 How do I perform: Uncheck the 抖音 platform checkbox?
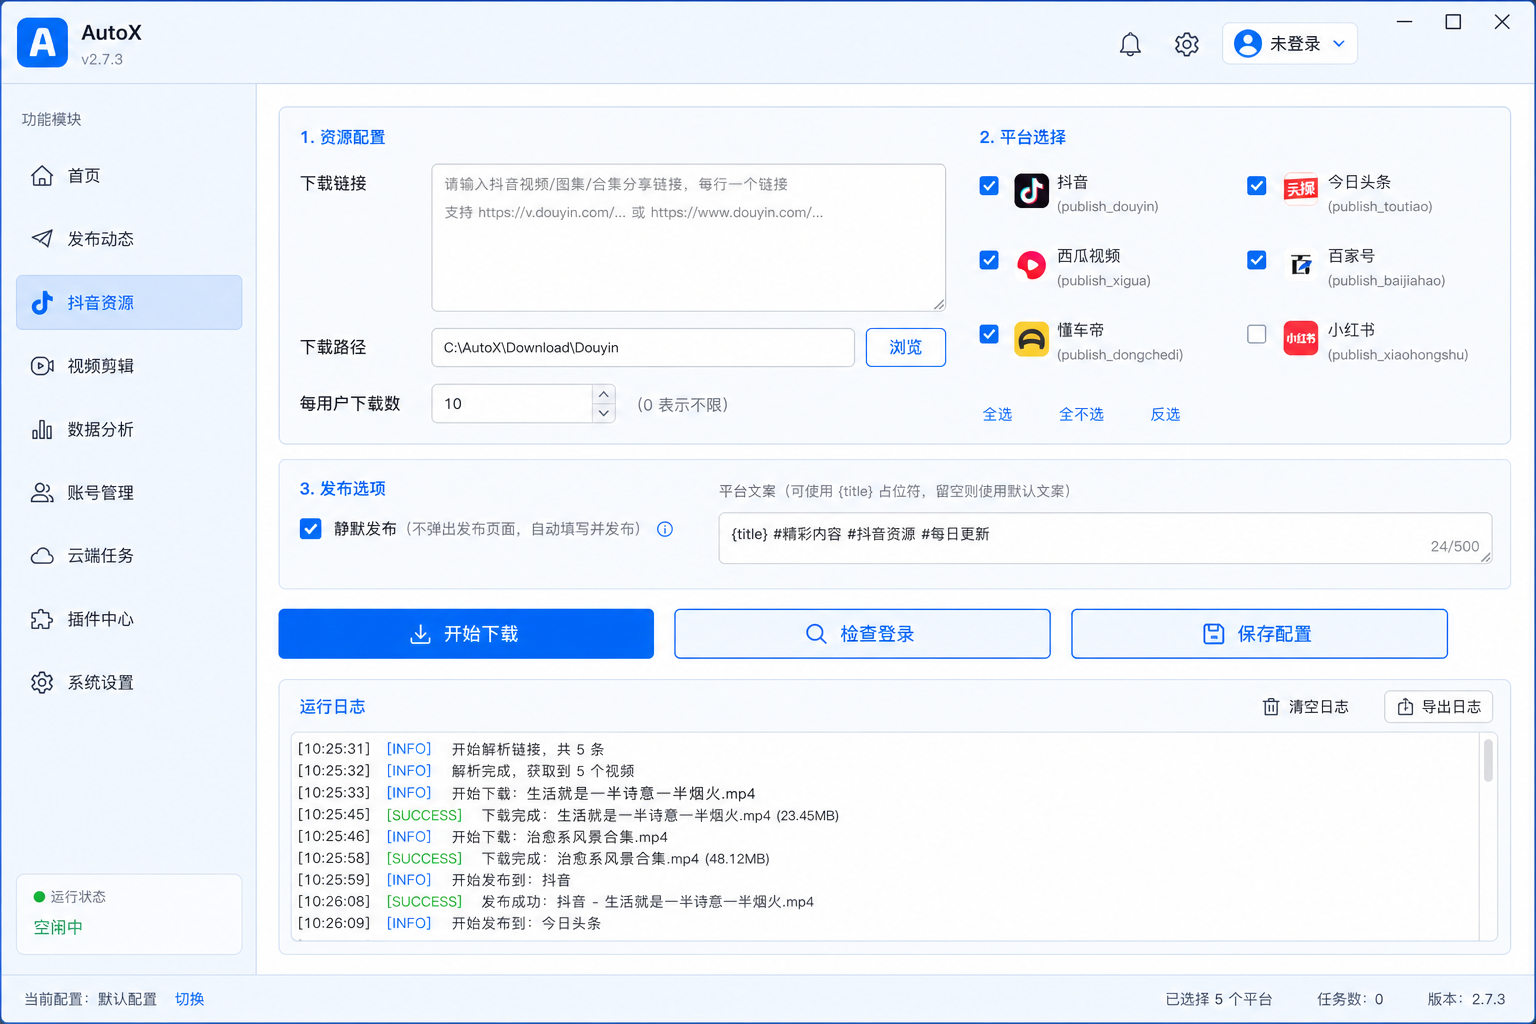pyautogui.click(x=989, y=186)
